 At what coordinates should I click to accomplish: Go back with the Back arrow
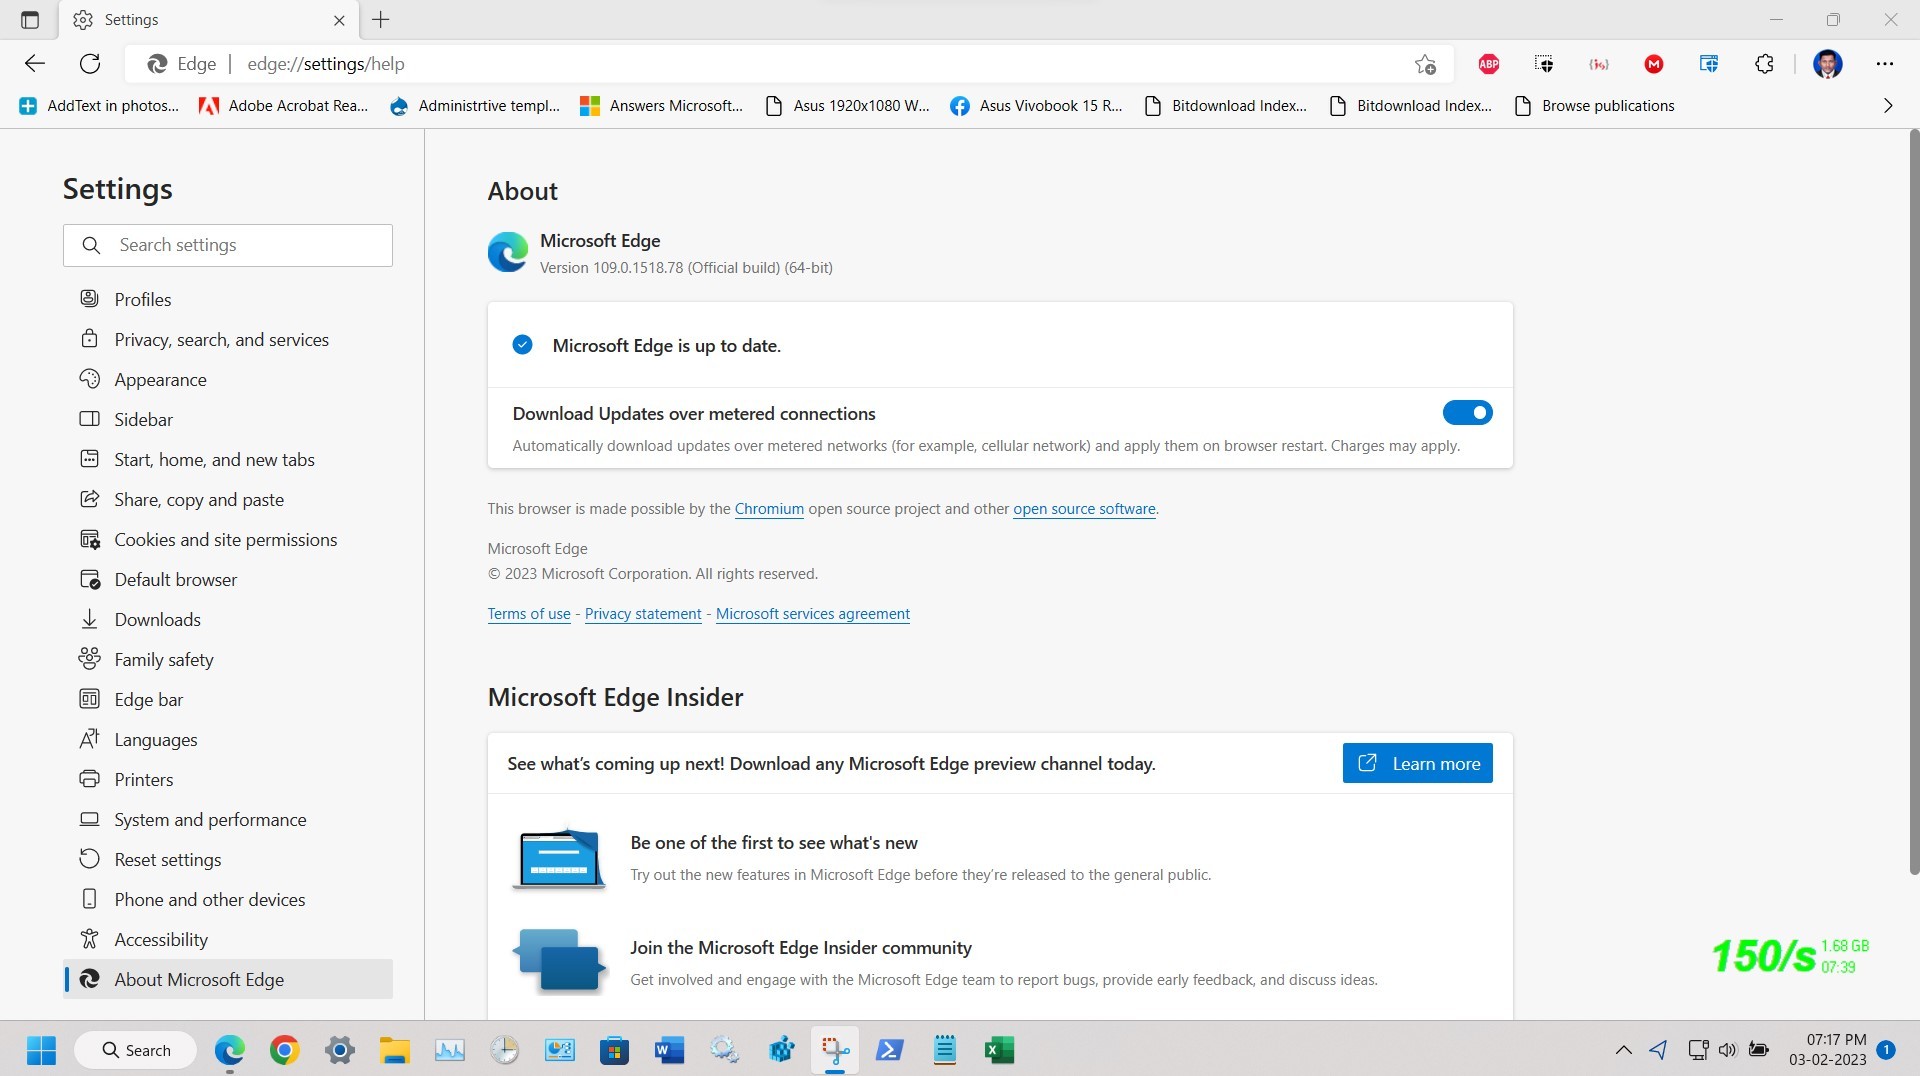(x=35, y=64)
